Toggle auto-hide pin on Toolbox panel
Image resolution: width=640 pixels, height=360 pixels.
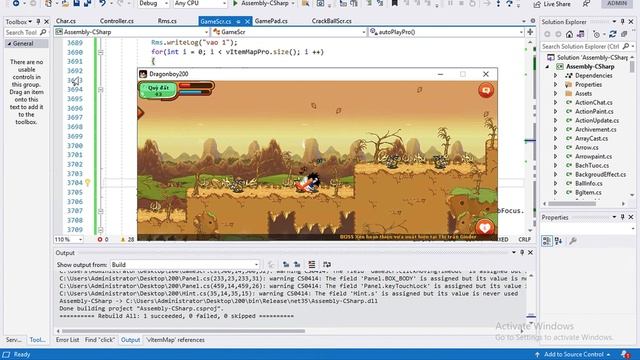point(38,21)
